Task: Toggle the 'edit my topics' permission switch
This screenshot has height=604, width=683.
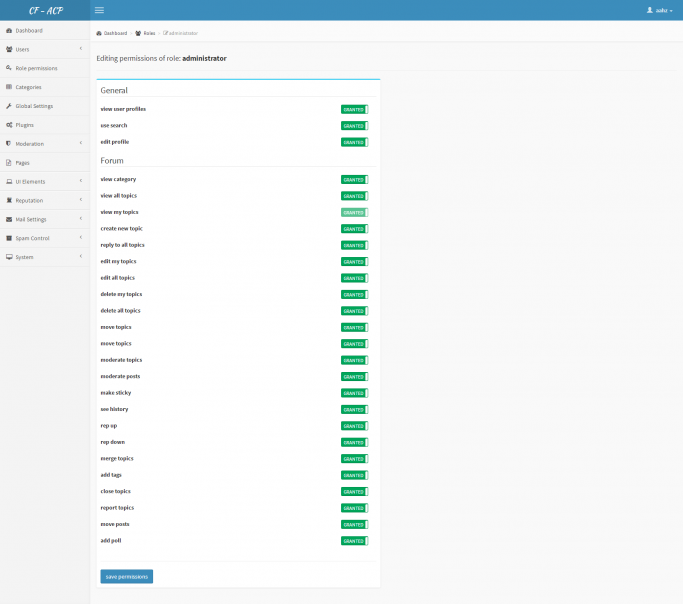Action: (355, 262)
